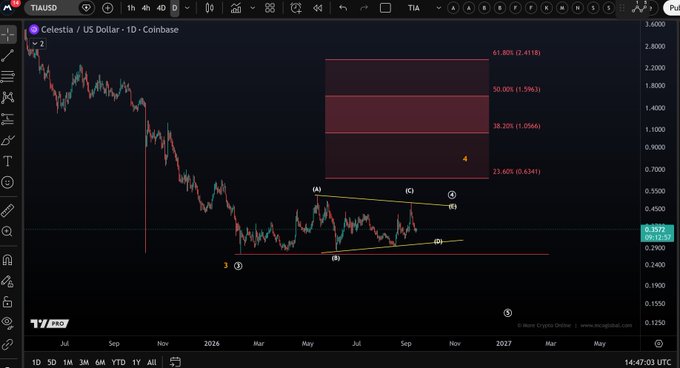
Task: Start bar replay mode
Action: coord(318,8)
